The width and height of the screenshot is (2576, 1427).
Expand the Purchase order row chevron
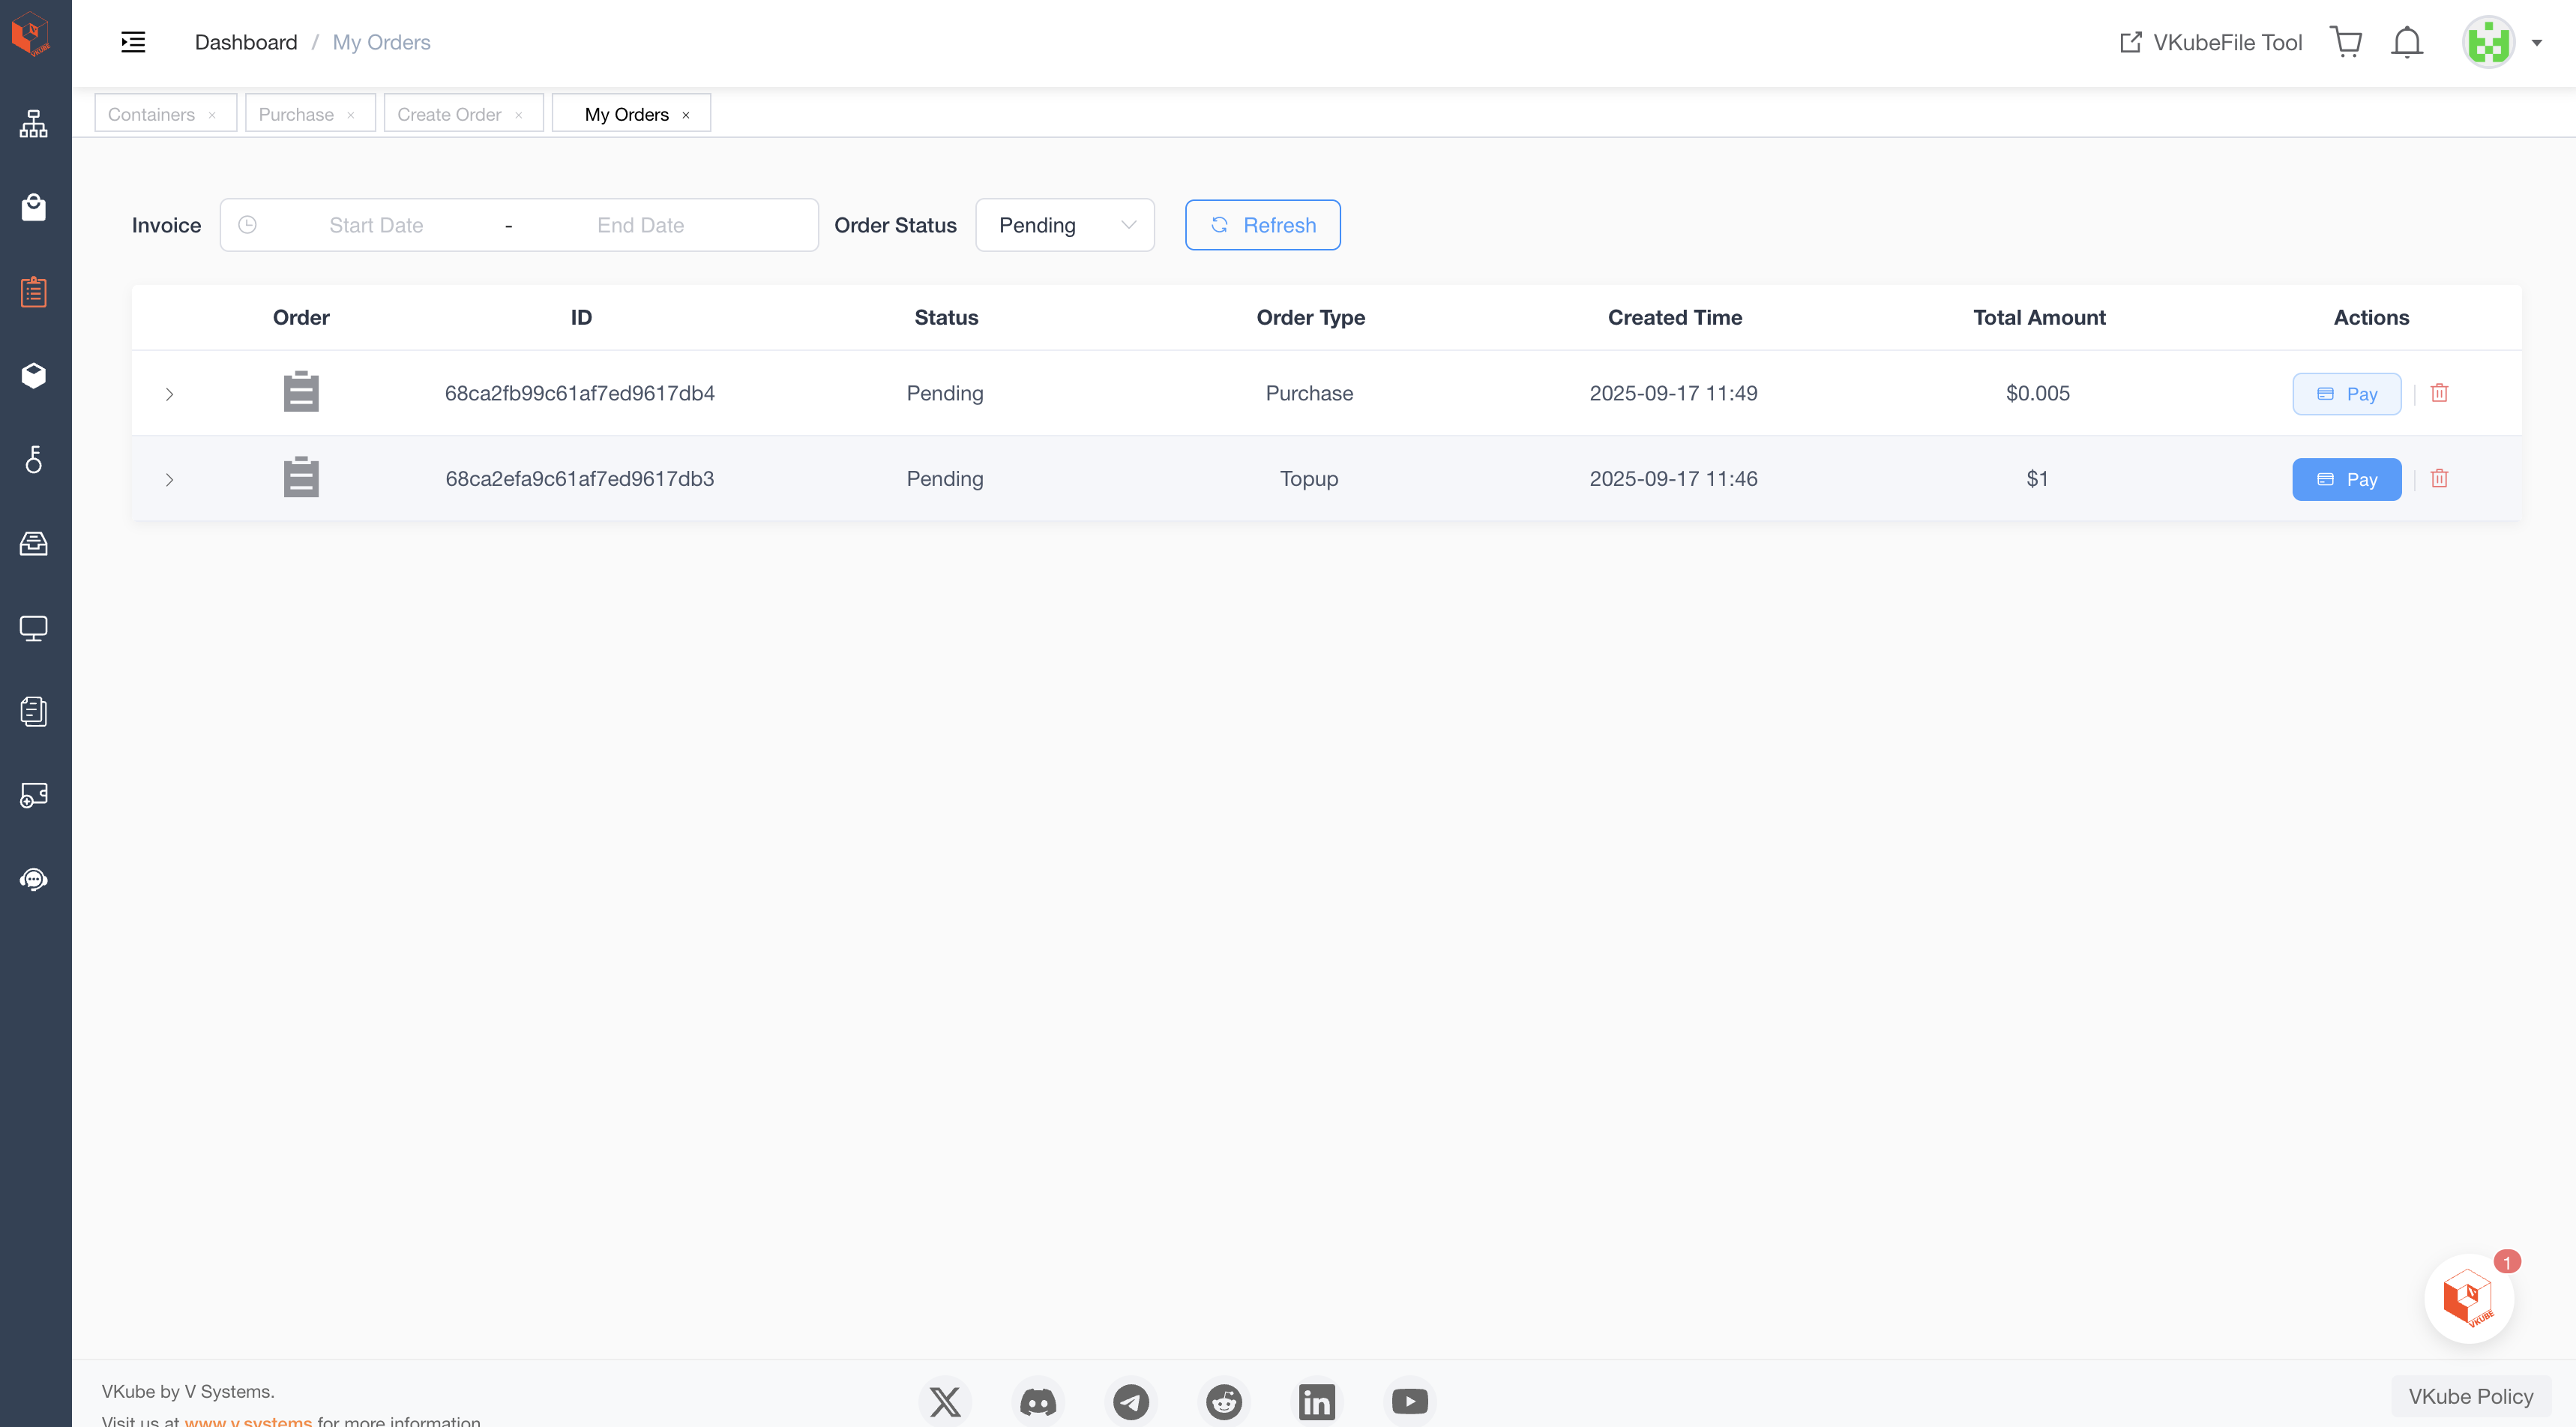point(169,394)
